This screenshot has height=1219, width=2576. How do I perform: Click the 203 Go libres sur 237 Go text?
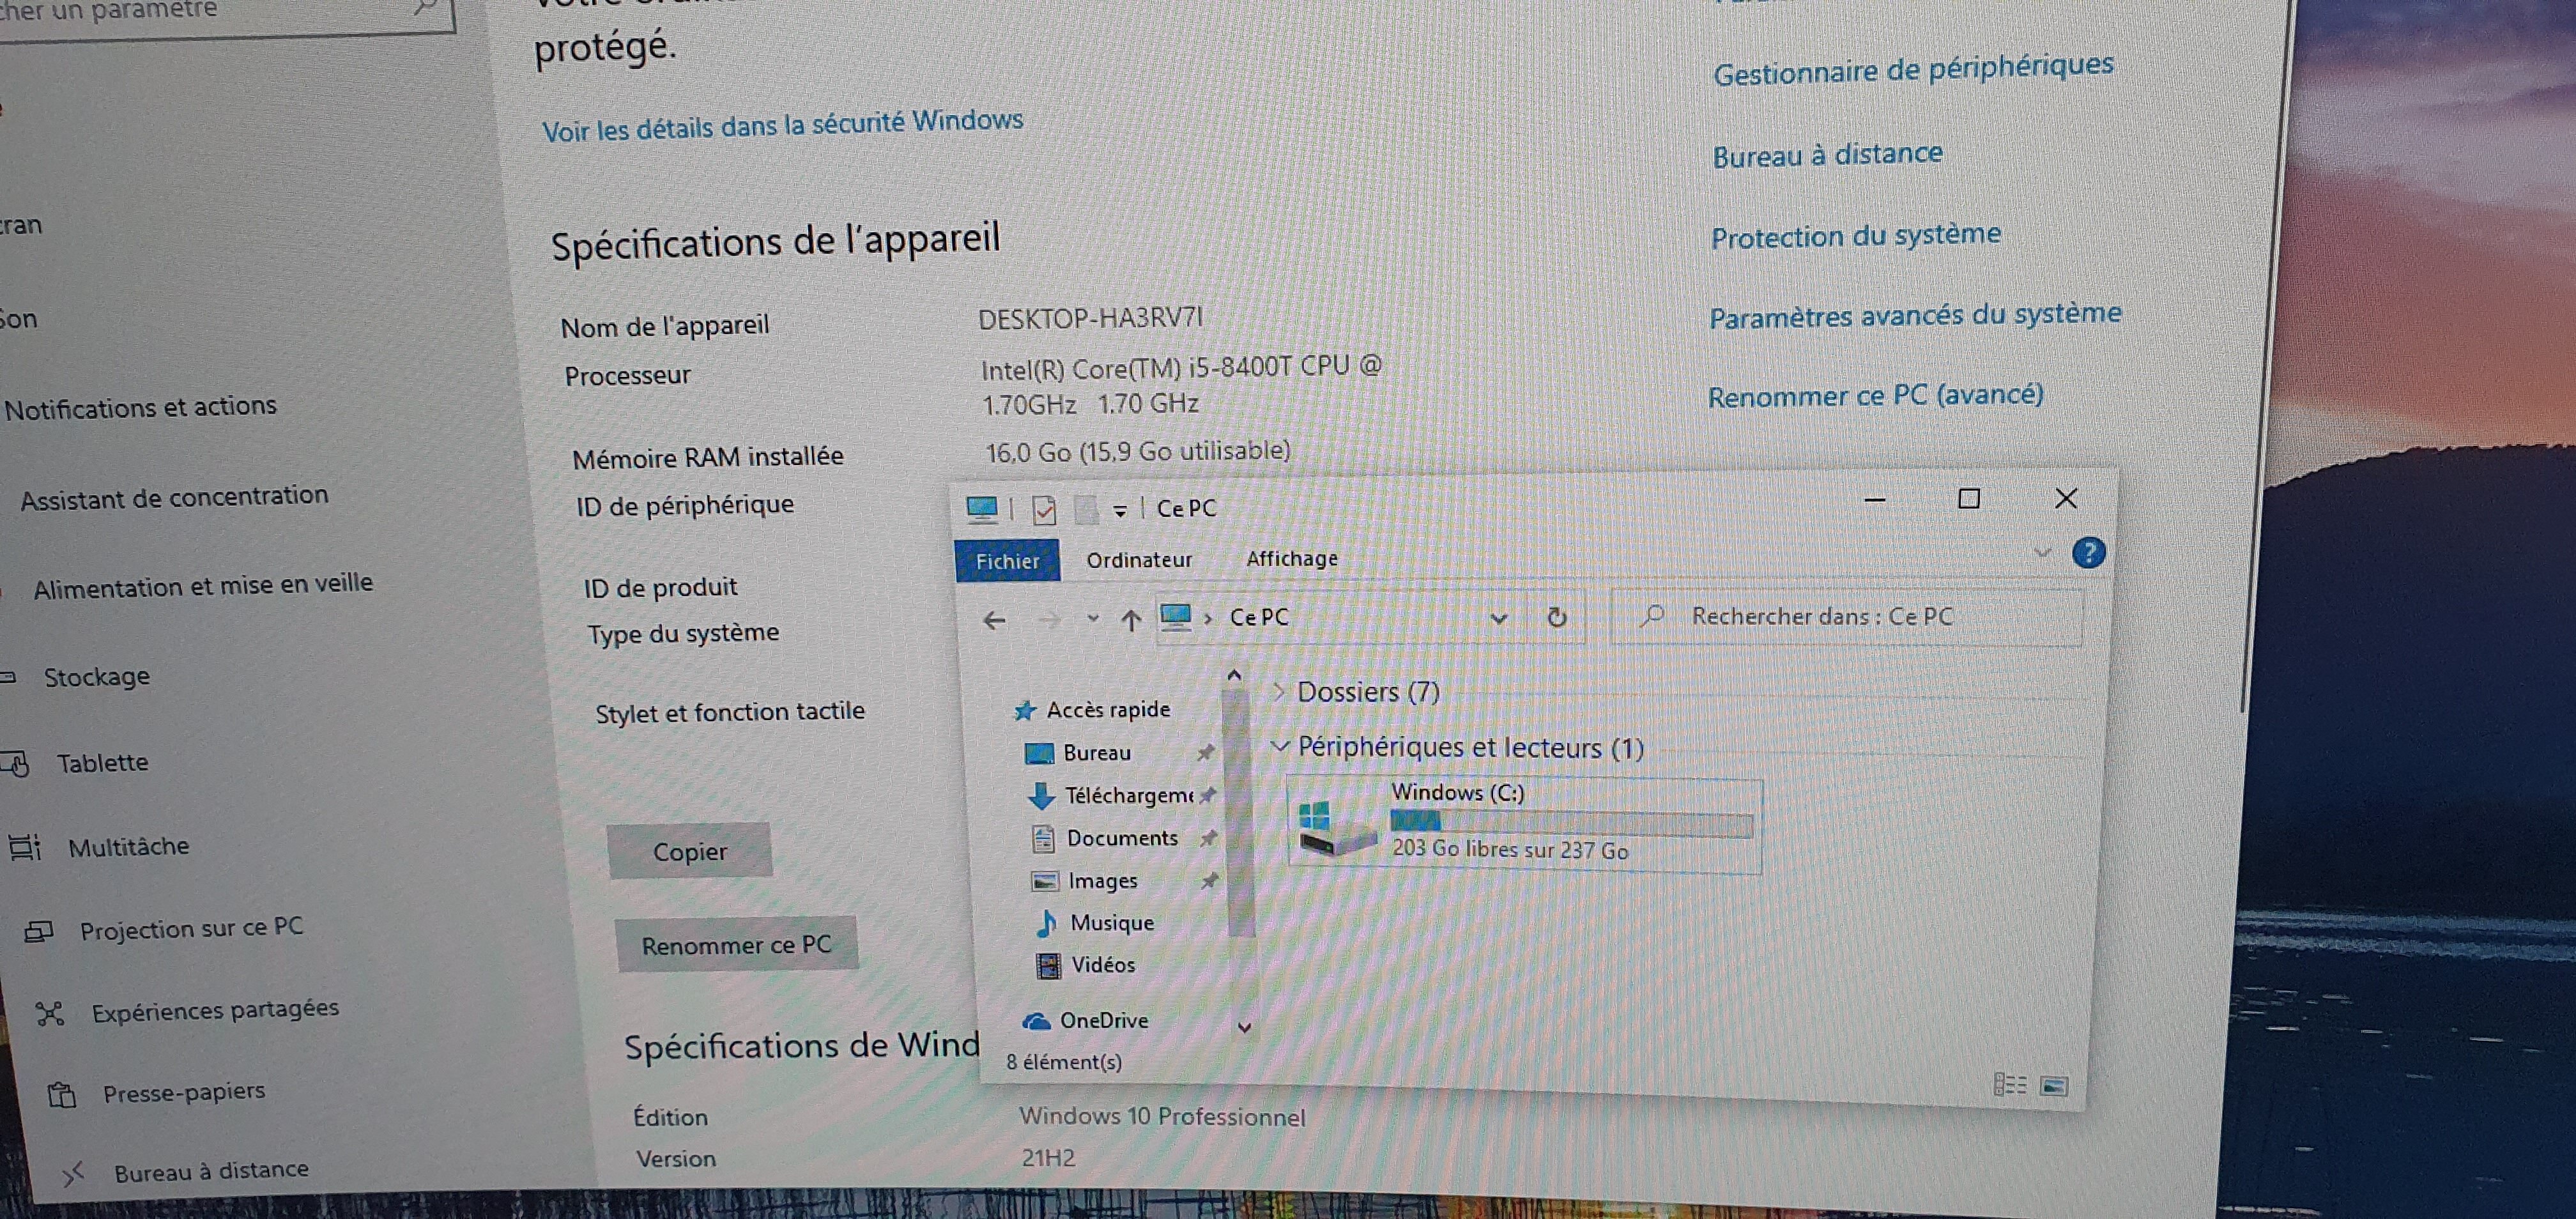tap(1510, 850)
